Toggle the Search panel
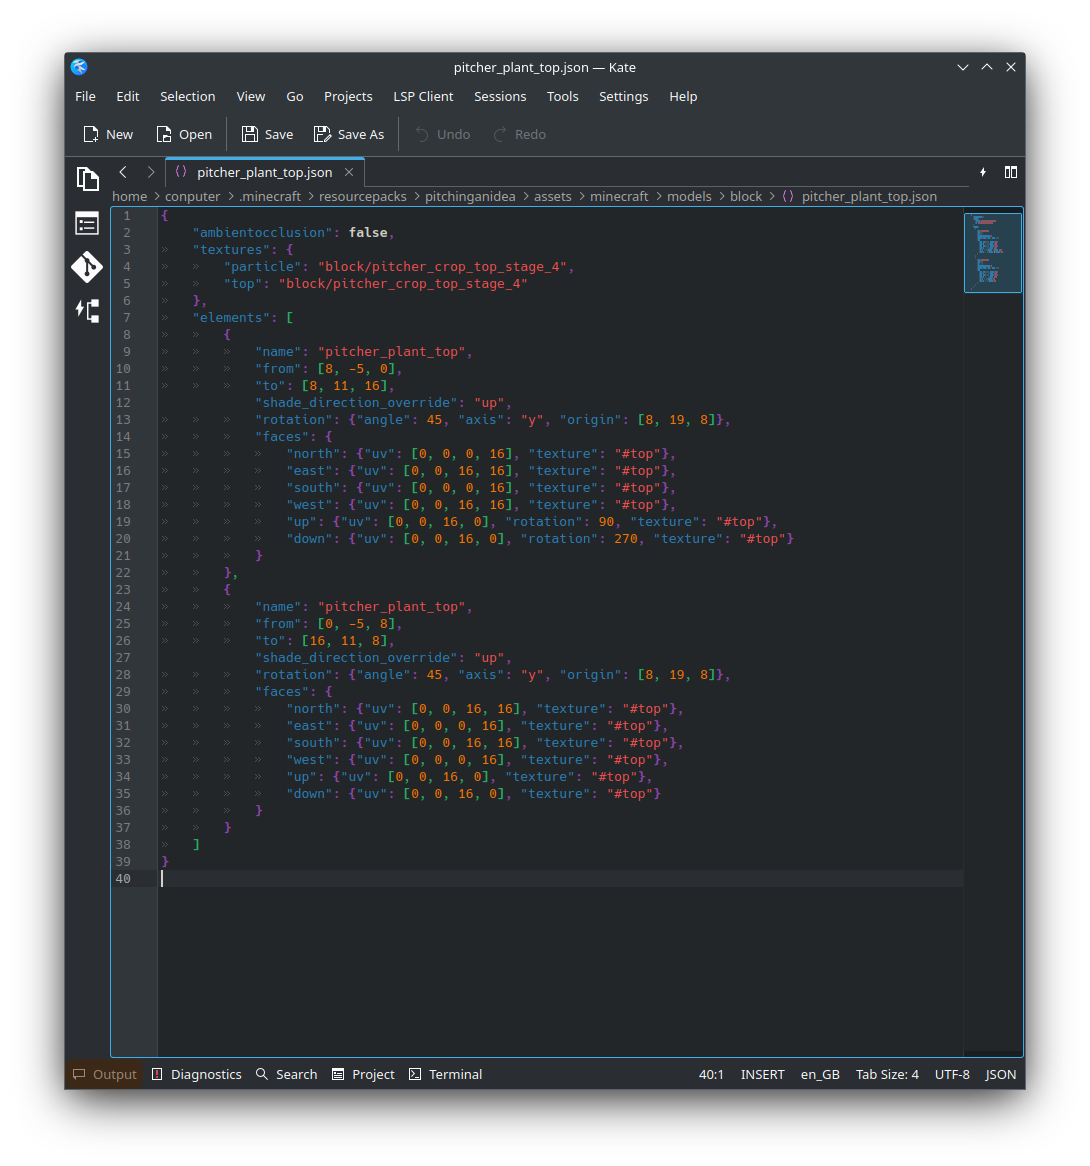 tap(286, 1075)
